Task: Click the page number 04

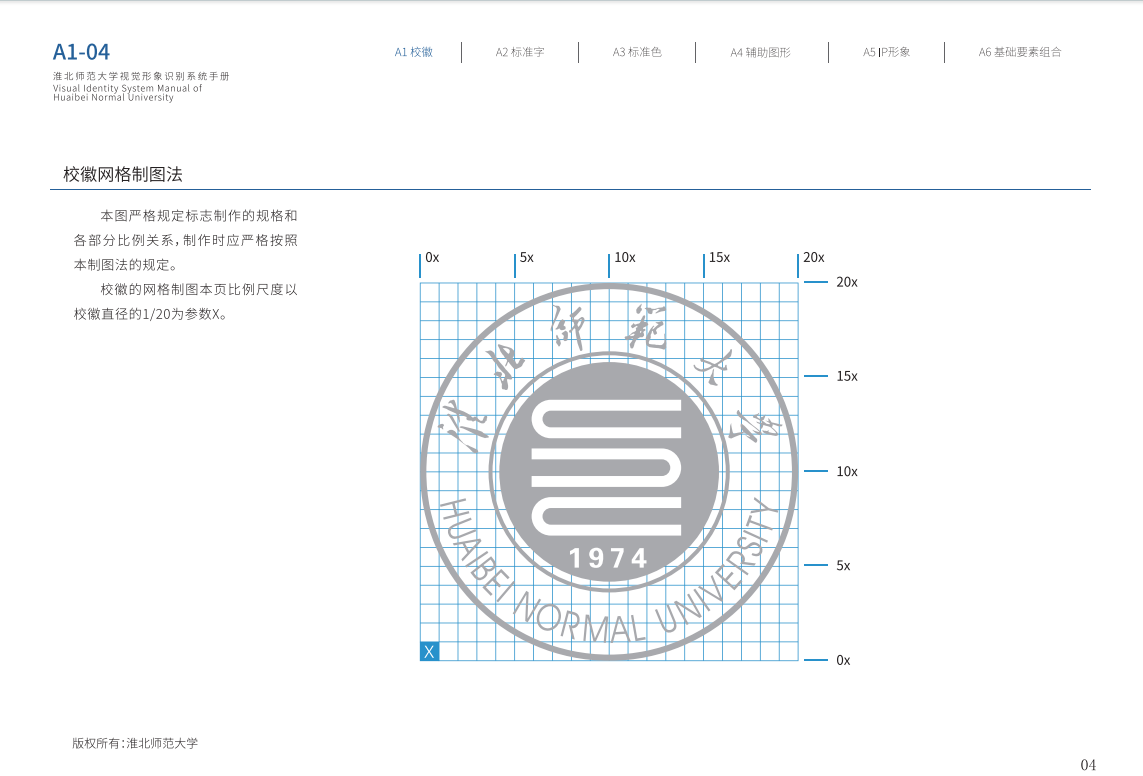Action: 1088,764
